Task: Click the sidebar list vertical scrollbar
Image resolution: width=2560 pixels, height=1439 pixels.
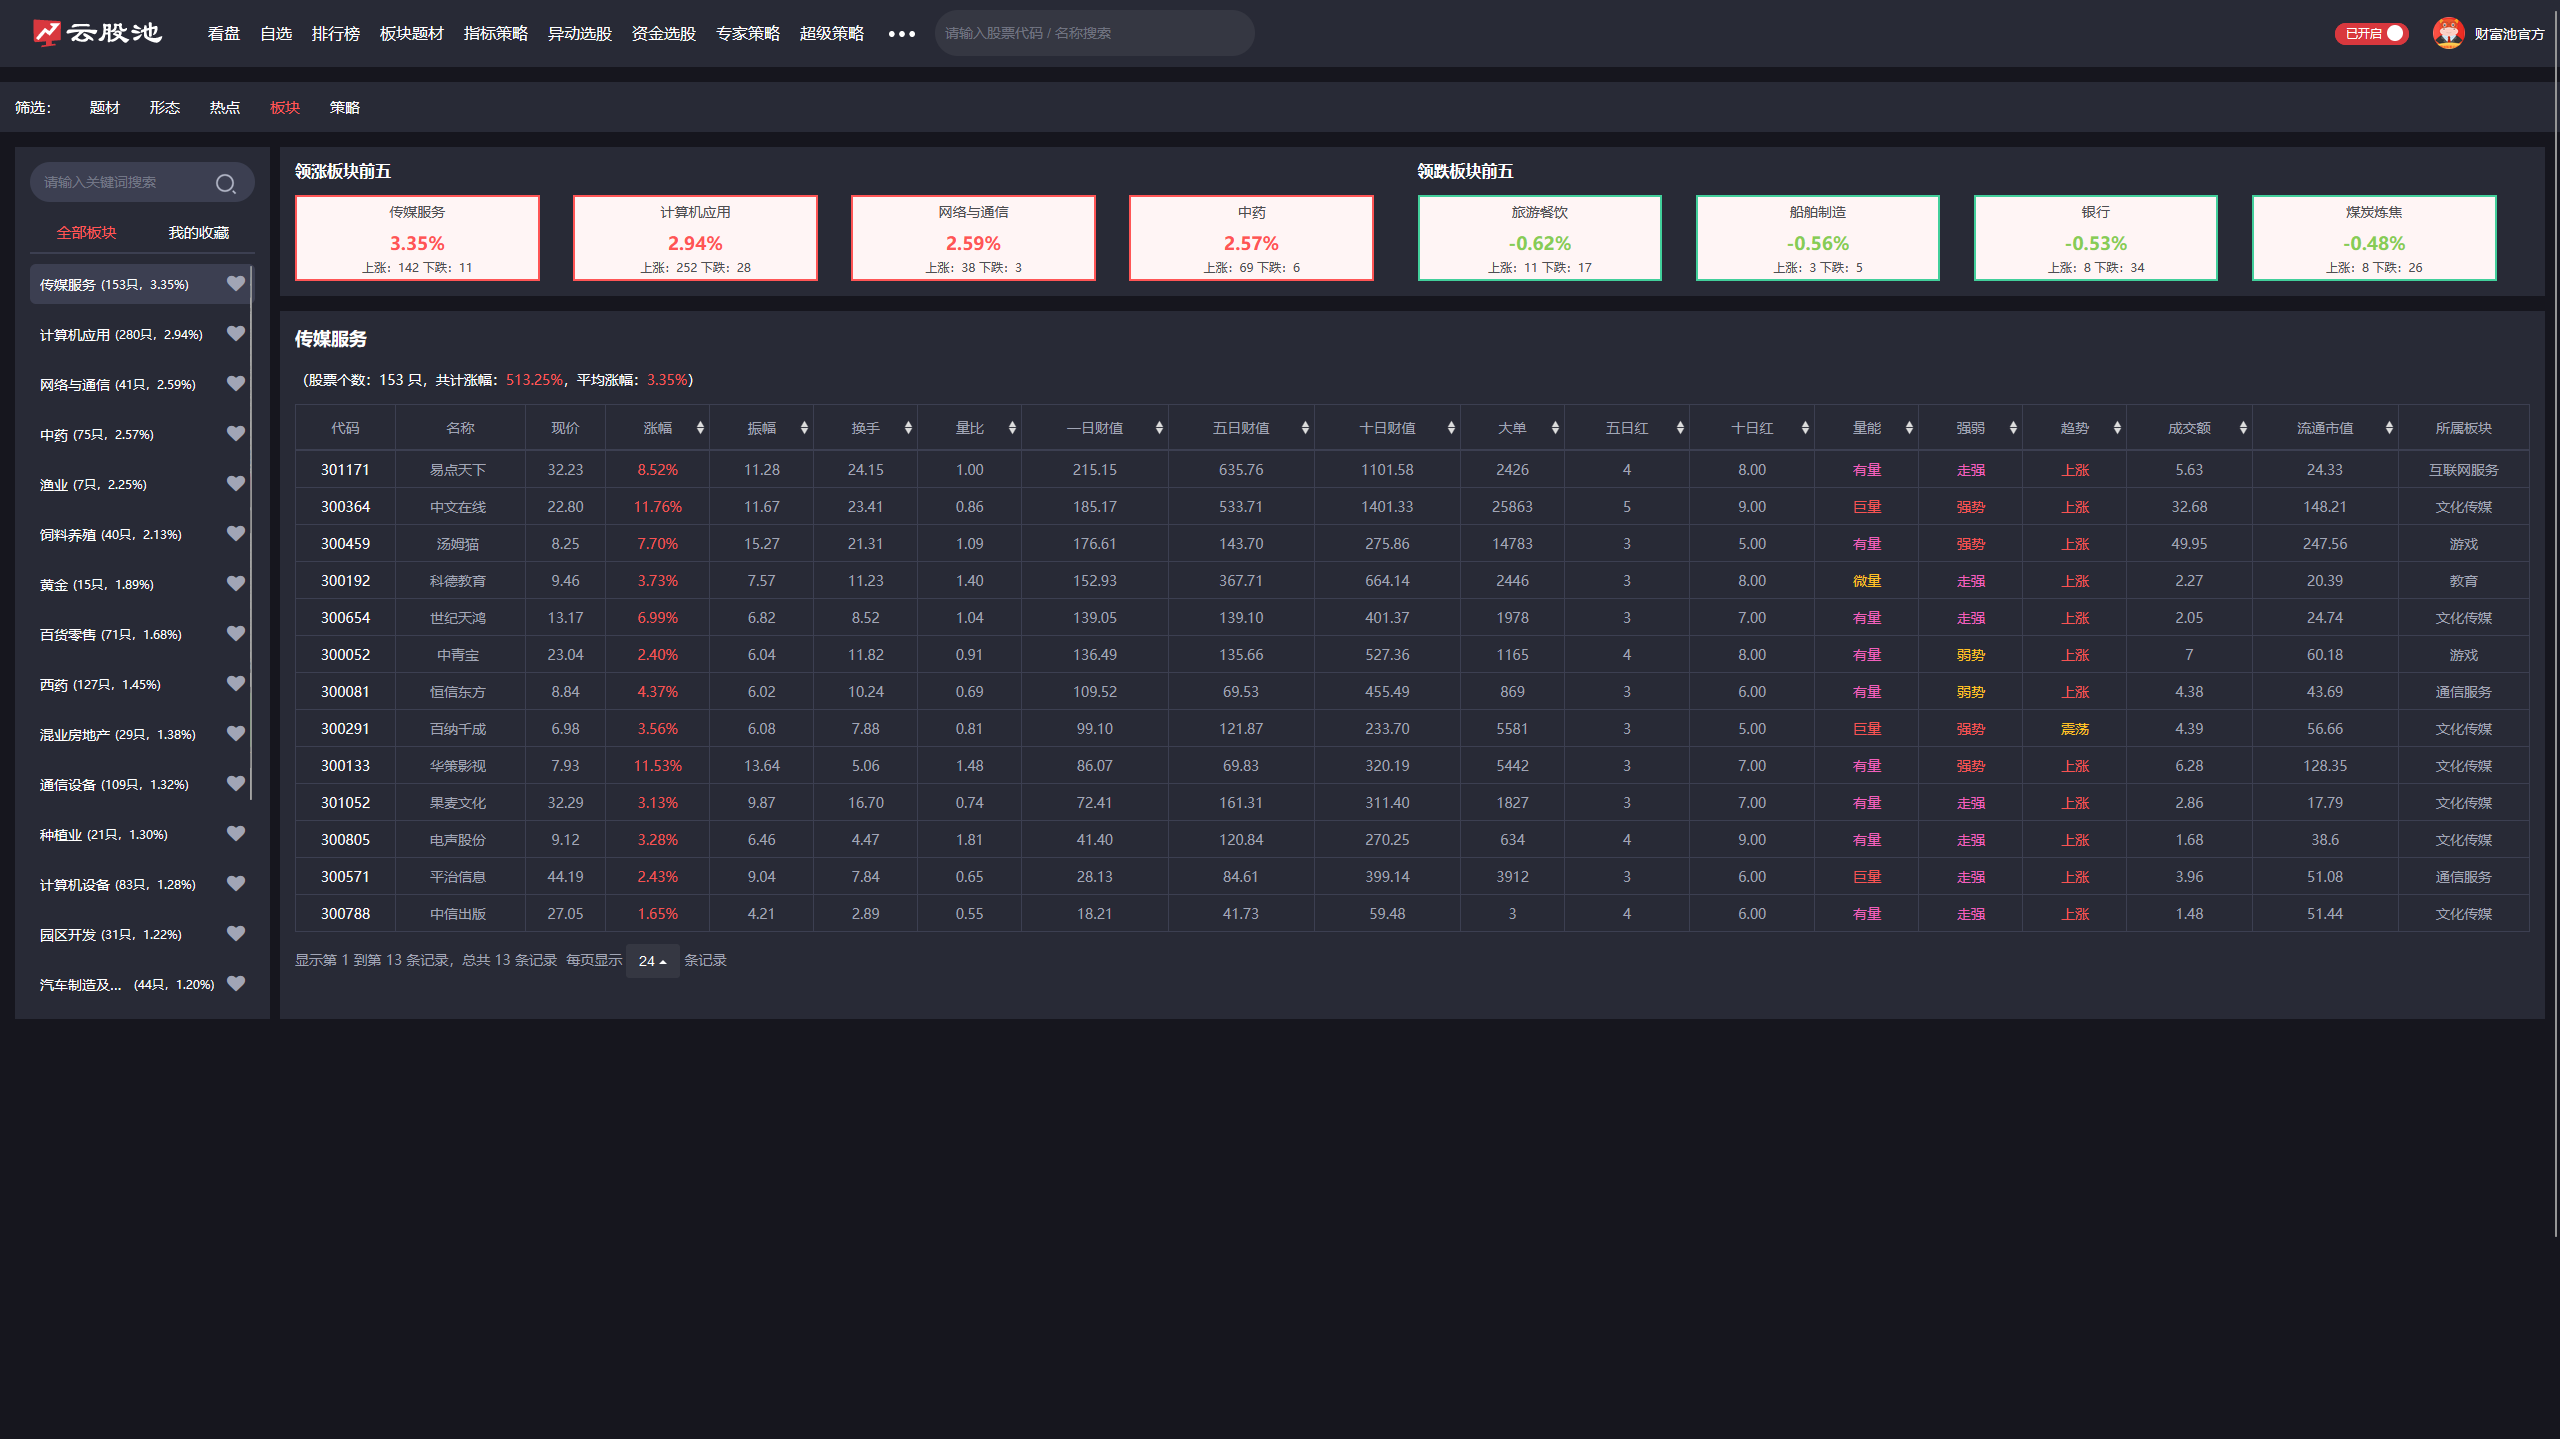Action: pyautogui.click(x=251, y=530)
